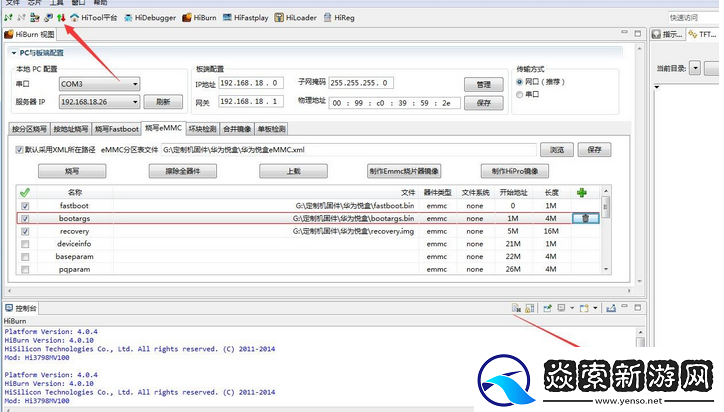Image resolution: width=724 pixels, height=412 pixels.
Task: Pin the console view icon
Action: (x=548, y=308)
